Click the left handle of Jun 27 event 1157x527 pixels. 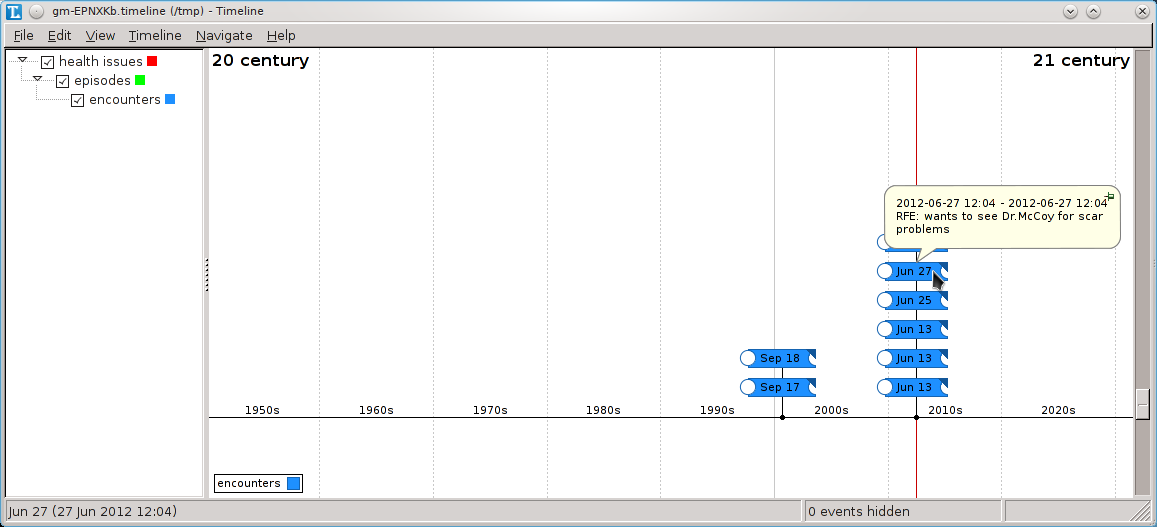coord(885,272)
